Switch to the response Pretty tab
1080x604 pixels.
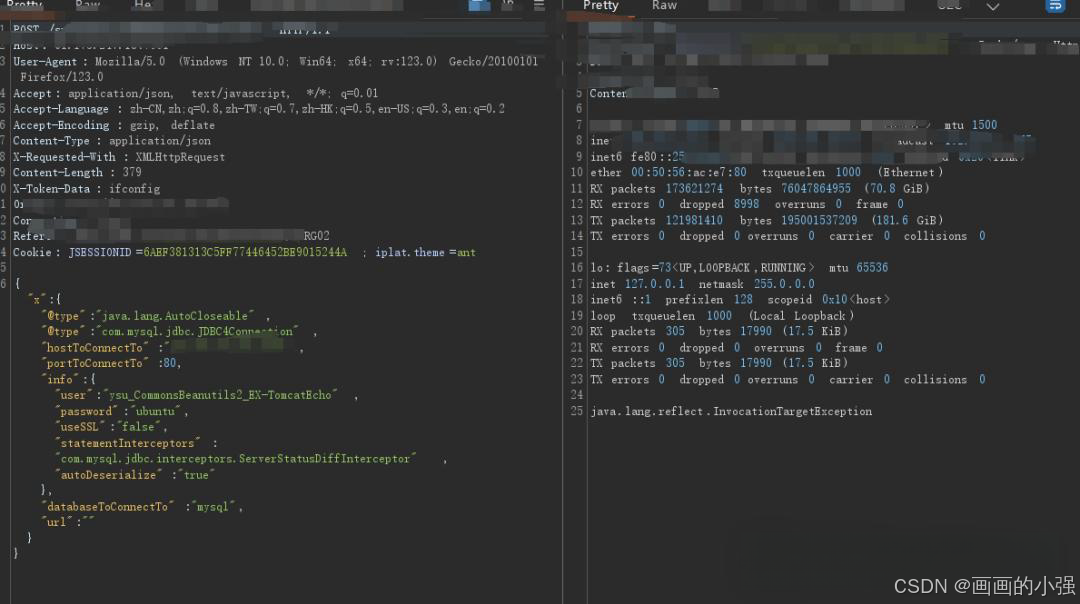coord(601,6)
